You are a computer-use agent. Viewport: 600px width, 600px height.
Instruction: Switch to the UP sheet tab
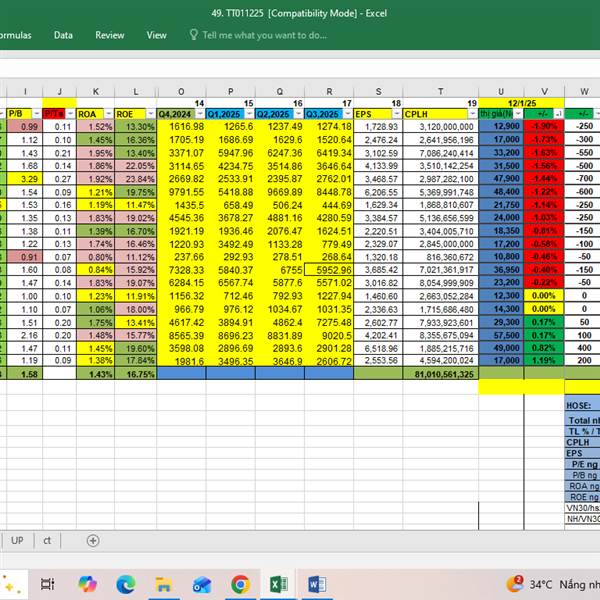pos(17,540)
